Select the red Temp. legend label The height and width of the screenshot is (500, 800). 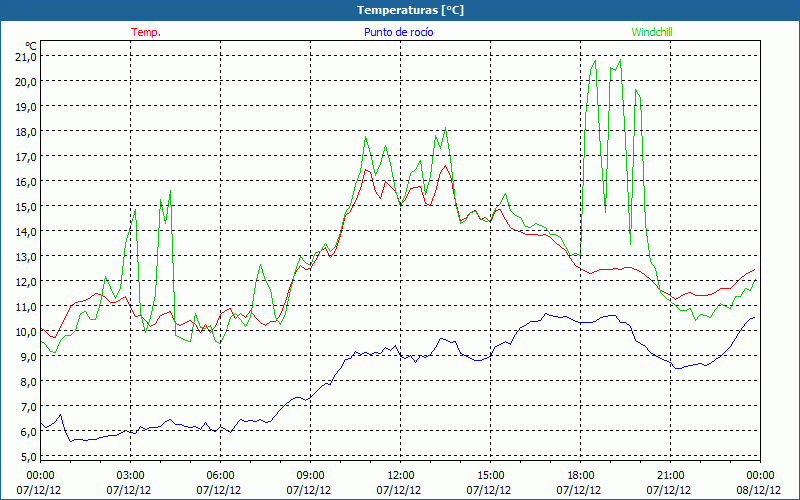[146, 32]
